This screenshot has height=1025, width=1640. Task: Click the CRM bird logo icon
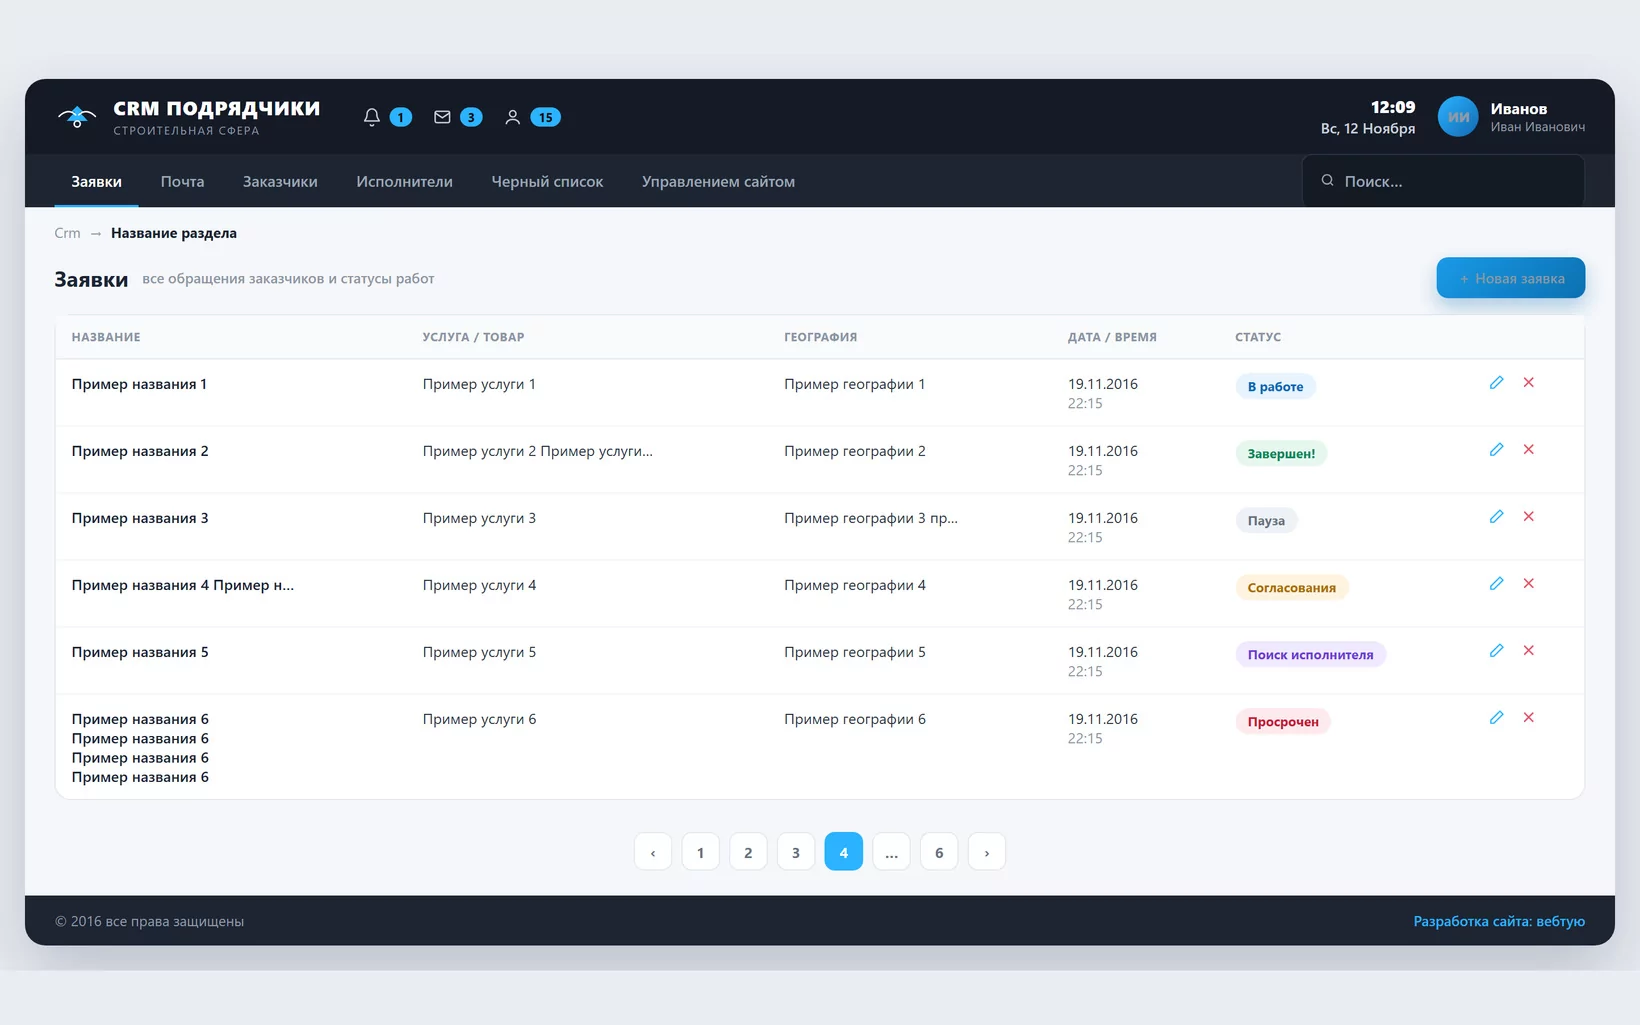pyautogui.click(x=77, y=117)
